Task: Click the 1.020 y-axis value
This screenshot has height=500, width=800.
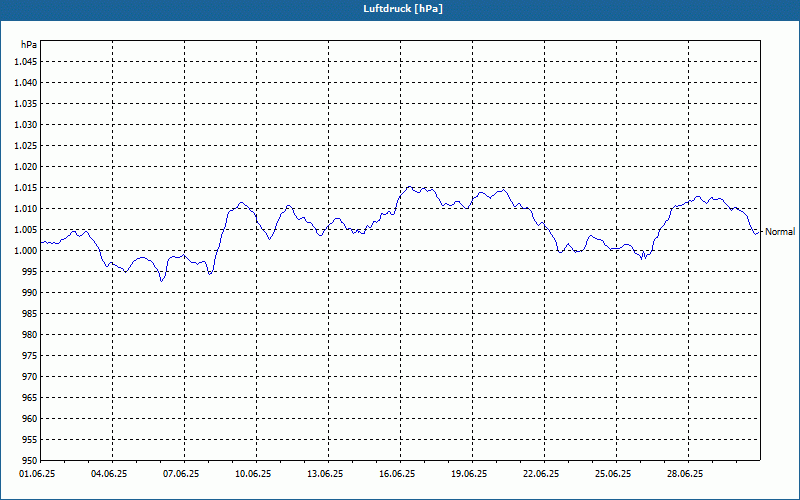Action: [26, 167]
